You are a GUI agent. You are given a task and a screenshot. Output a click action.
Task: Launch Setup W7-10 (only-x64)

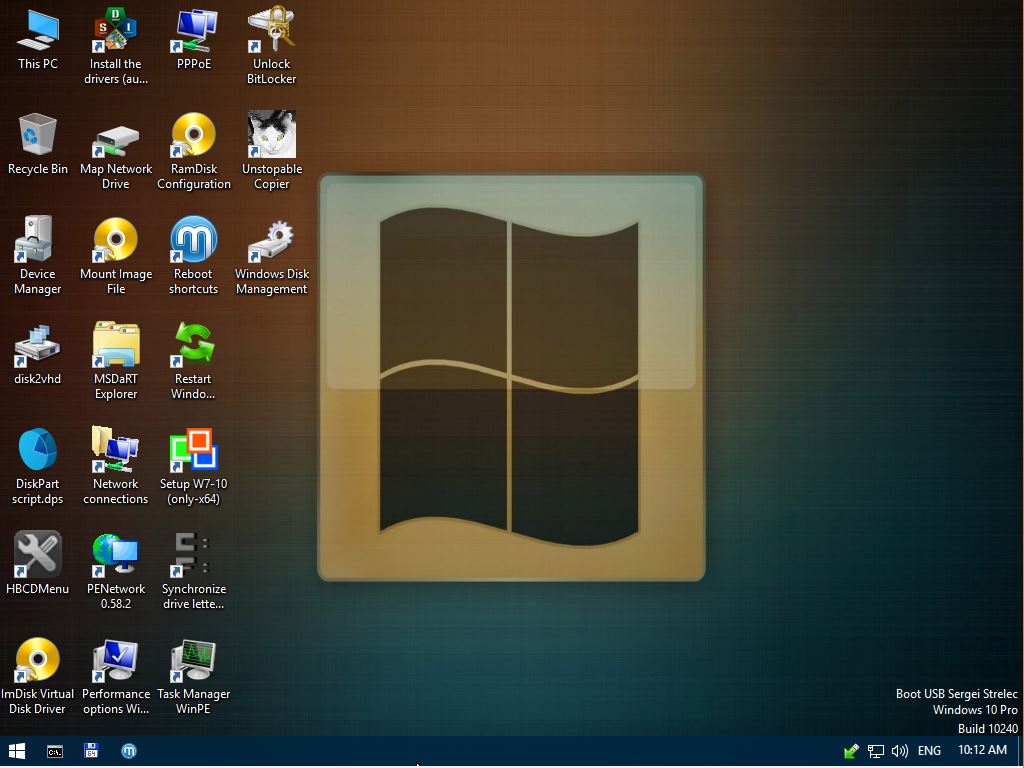(193, 450)
